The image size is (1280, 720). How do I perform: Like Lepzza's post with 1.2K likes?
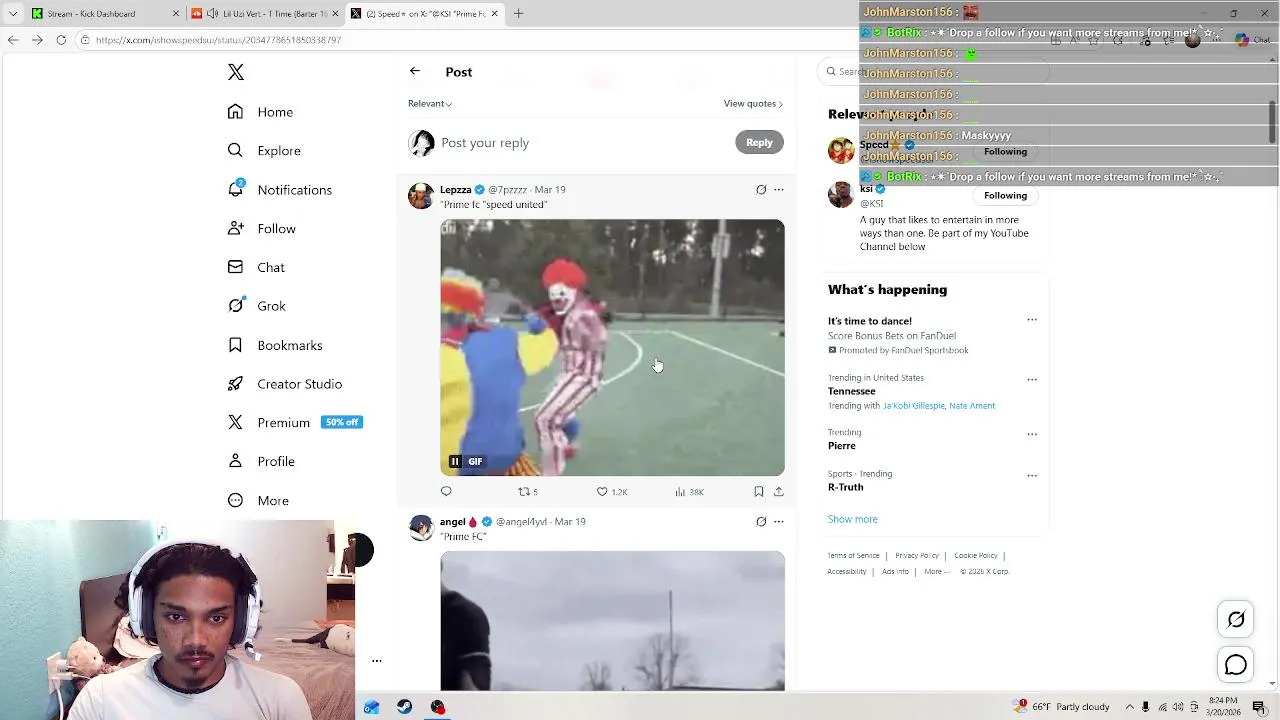pyautogui.click(x=611, y=491)
